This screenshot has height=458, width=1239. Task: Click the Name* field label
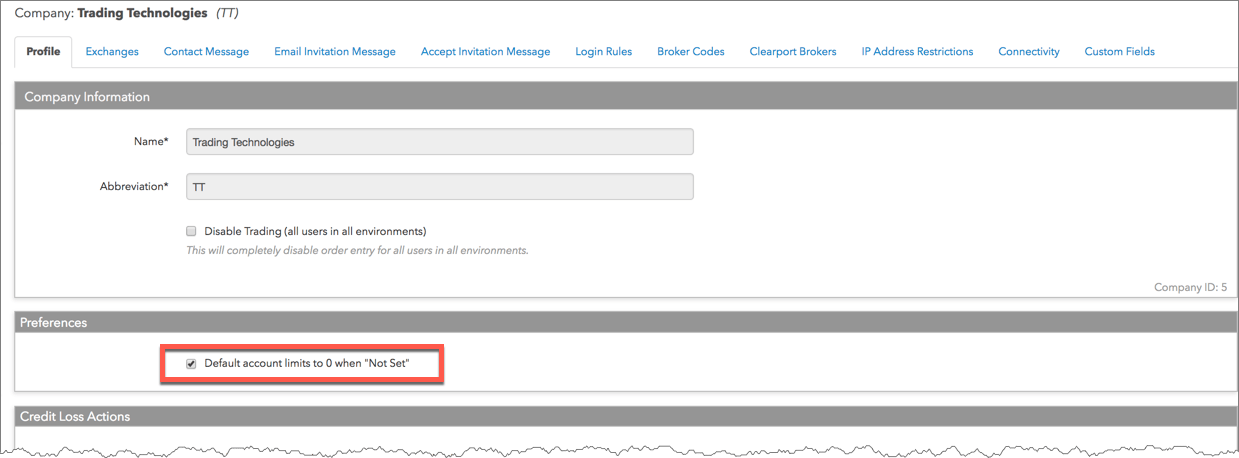[x=151, y=142]
